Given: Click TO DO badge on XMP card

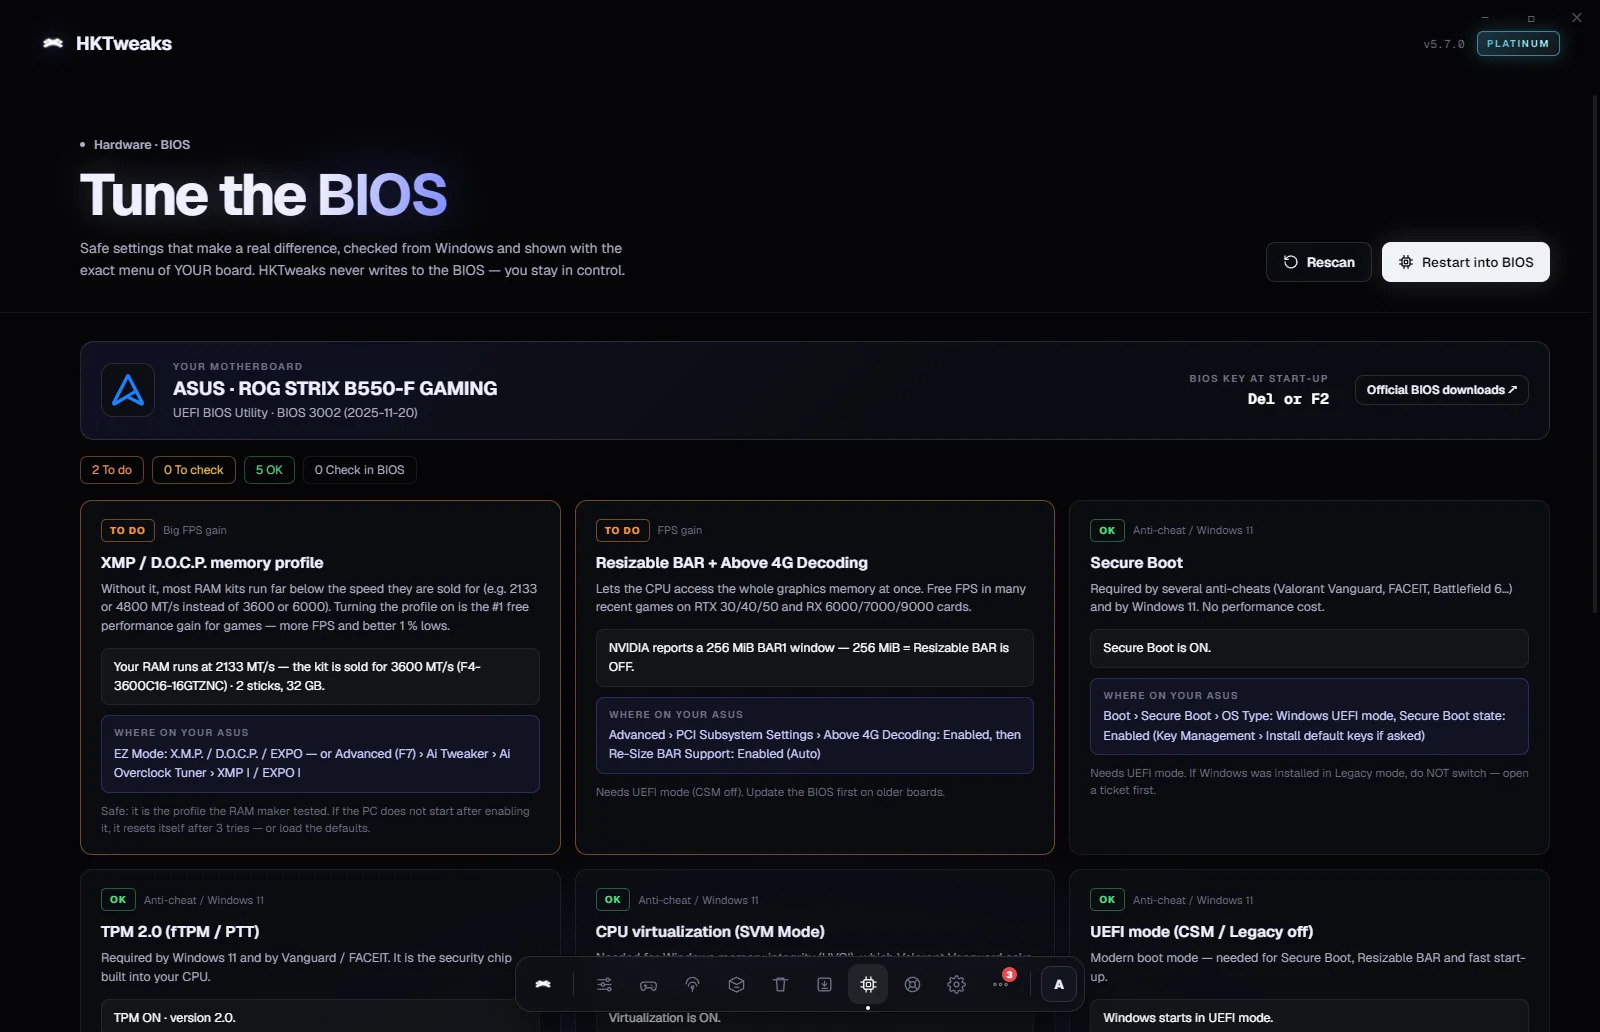Looking at the screenshot, I should pyautogui.click(x=127, y=531).
